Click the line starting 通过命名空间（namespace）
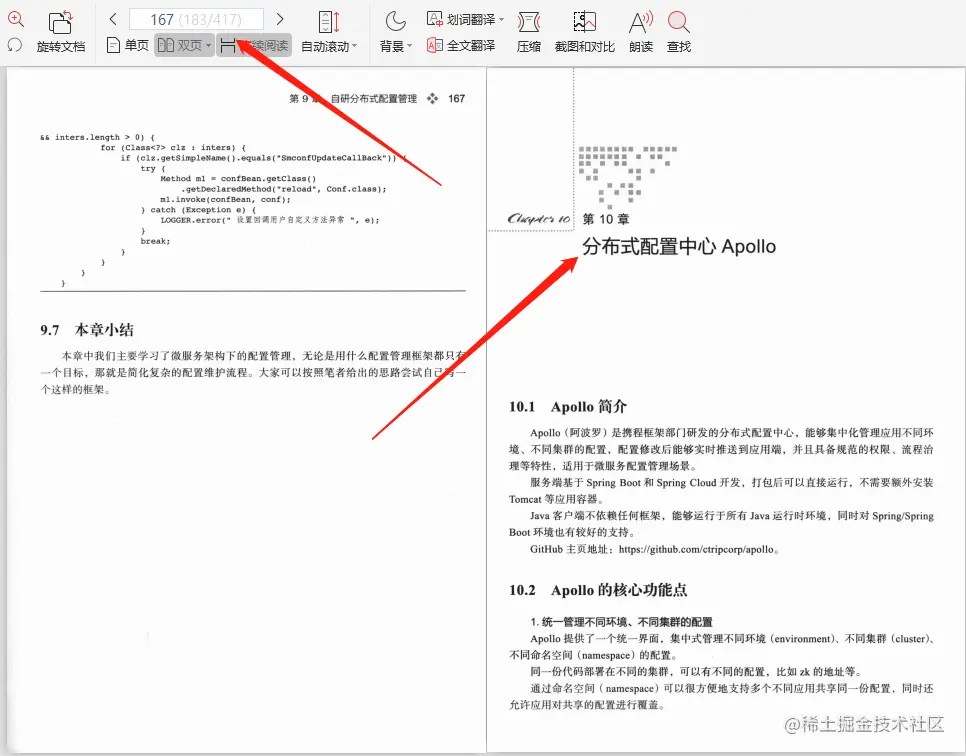The image size is (966, 756). [x=731, y=688]
